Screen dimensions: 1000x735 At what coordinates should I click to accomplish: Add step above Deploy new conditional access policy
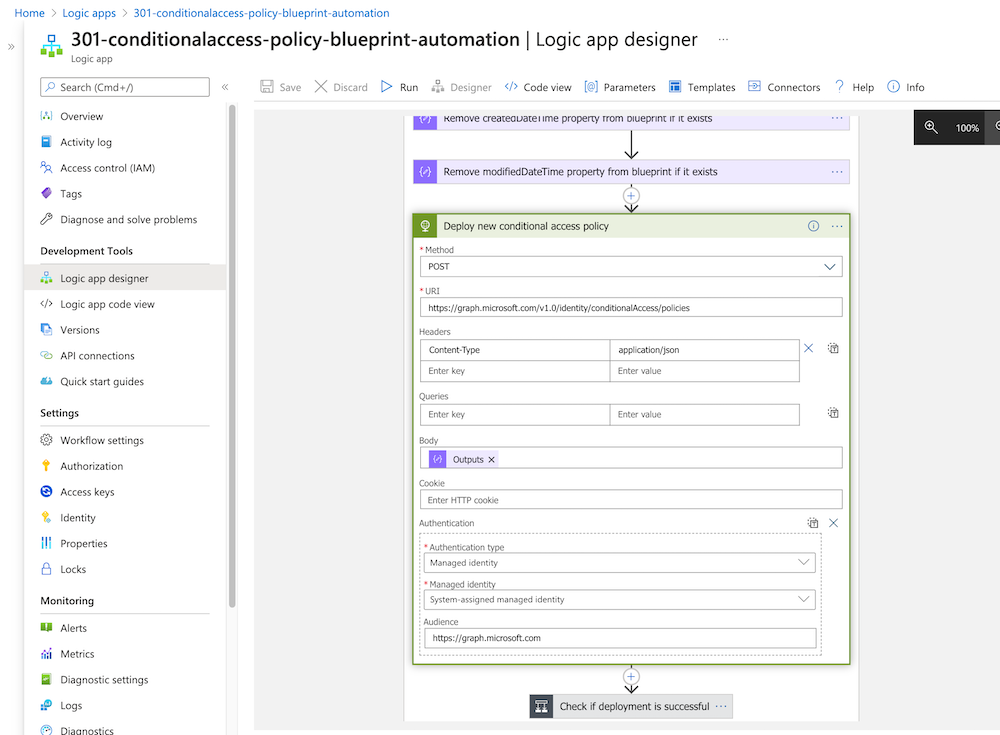click(631, 196)
